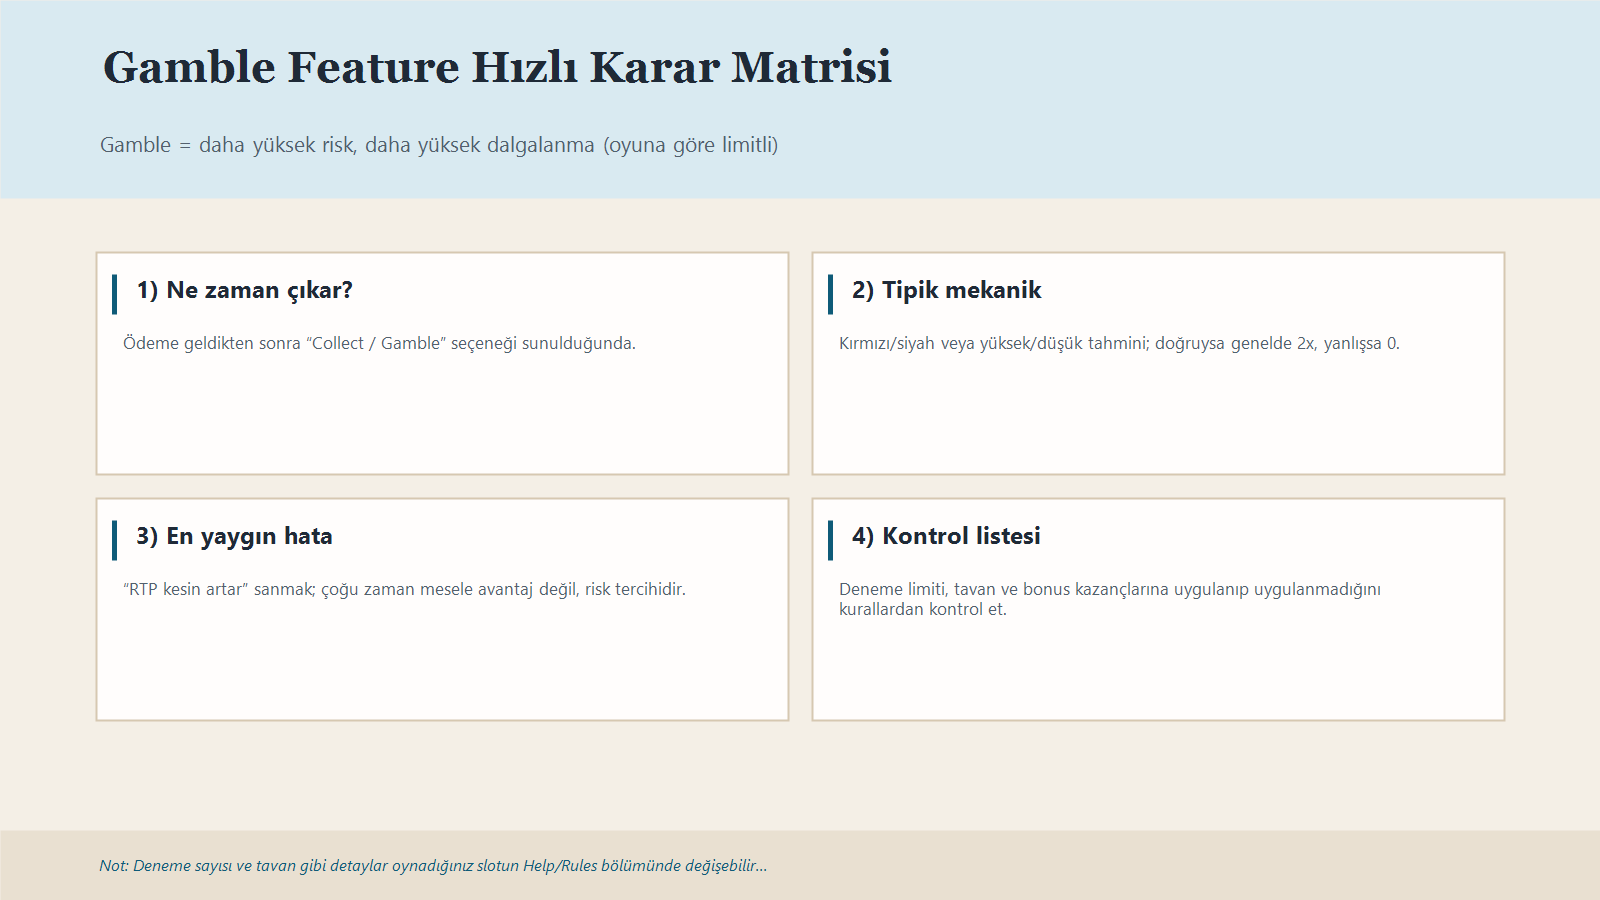Click the '1) Ne zaman çıkar?' heading
This screenshot has width=1600, height=900.
pyautogui.click(x=244, y=291)
